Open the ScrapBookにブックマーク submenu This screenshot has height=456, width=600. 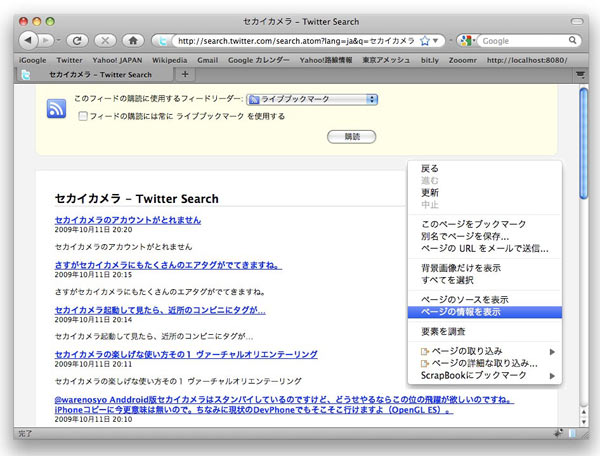(485, 375)
